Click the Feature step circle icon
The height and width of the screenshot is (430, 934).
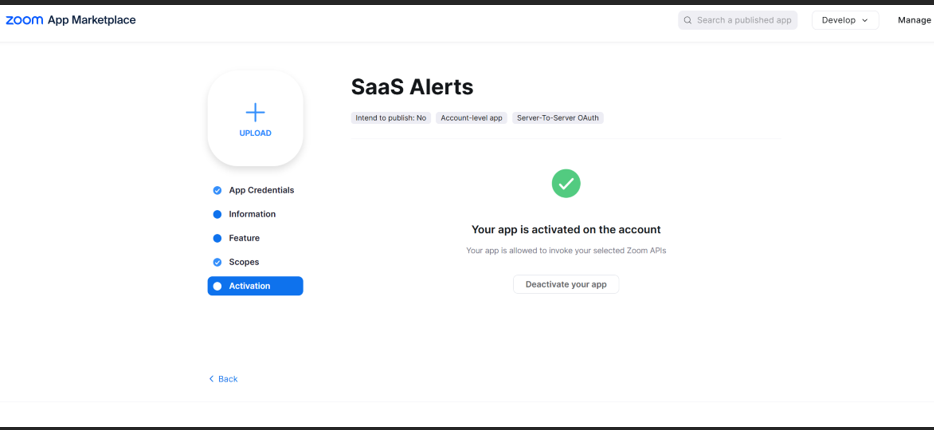217,238
